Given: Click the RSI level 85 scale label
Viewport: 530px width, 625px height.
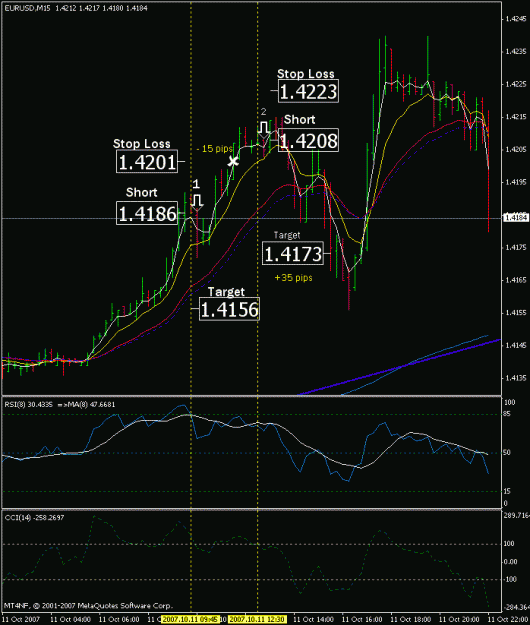Looking at the screenshot, I should click(507, 414).
